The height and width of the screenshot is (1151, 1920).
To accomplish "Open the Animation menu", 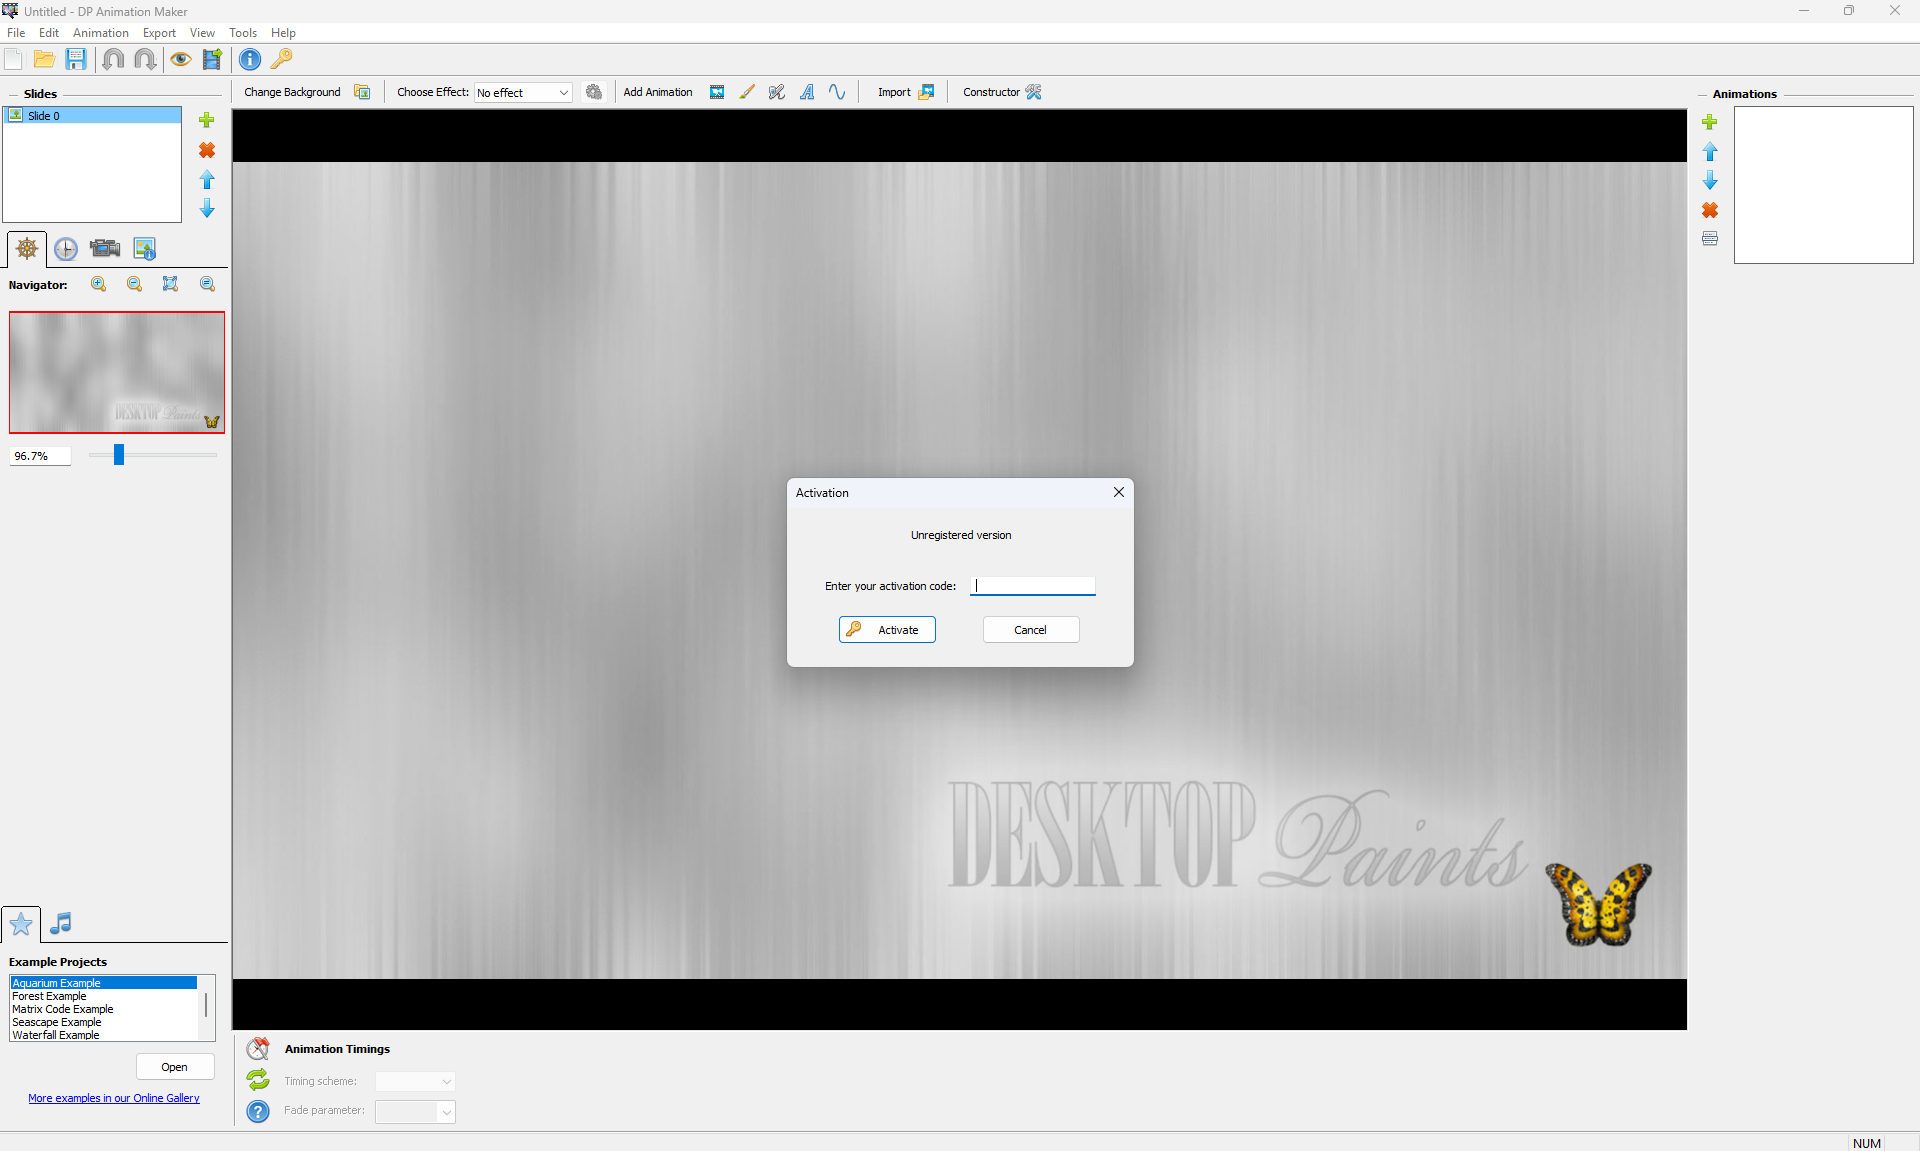I will click(x=100, y=33).
